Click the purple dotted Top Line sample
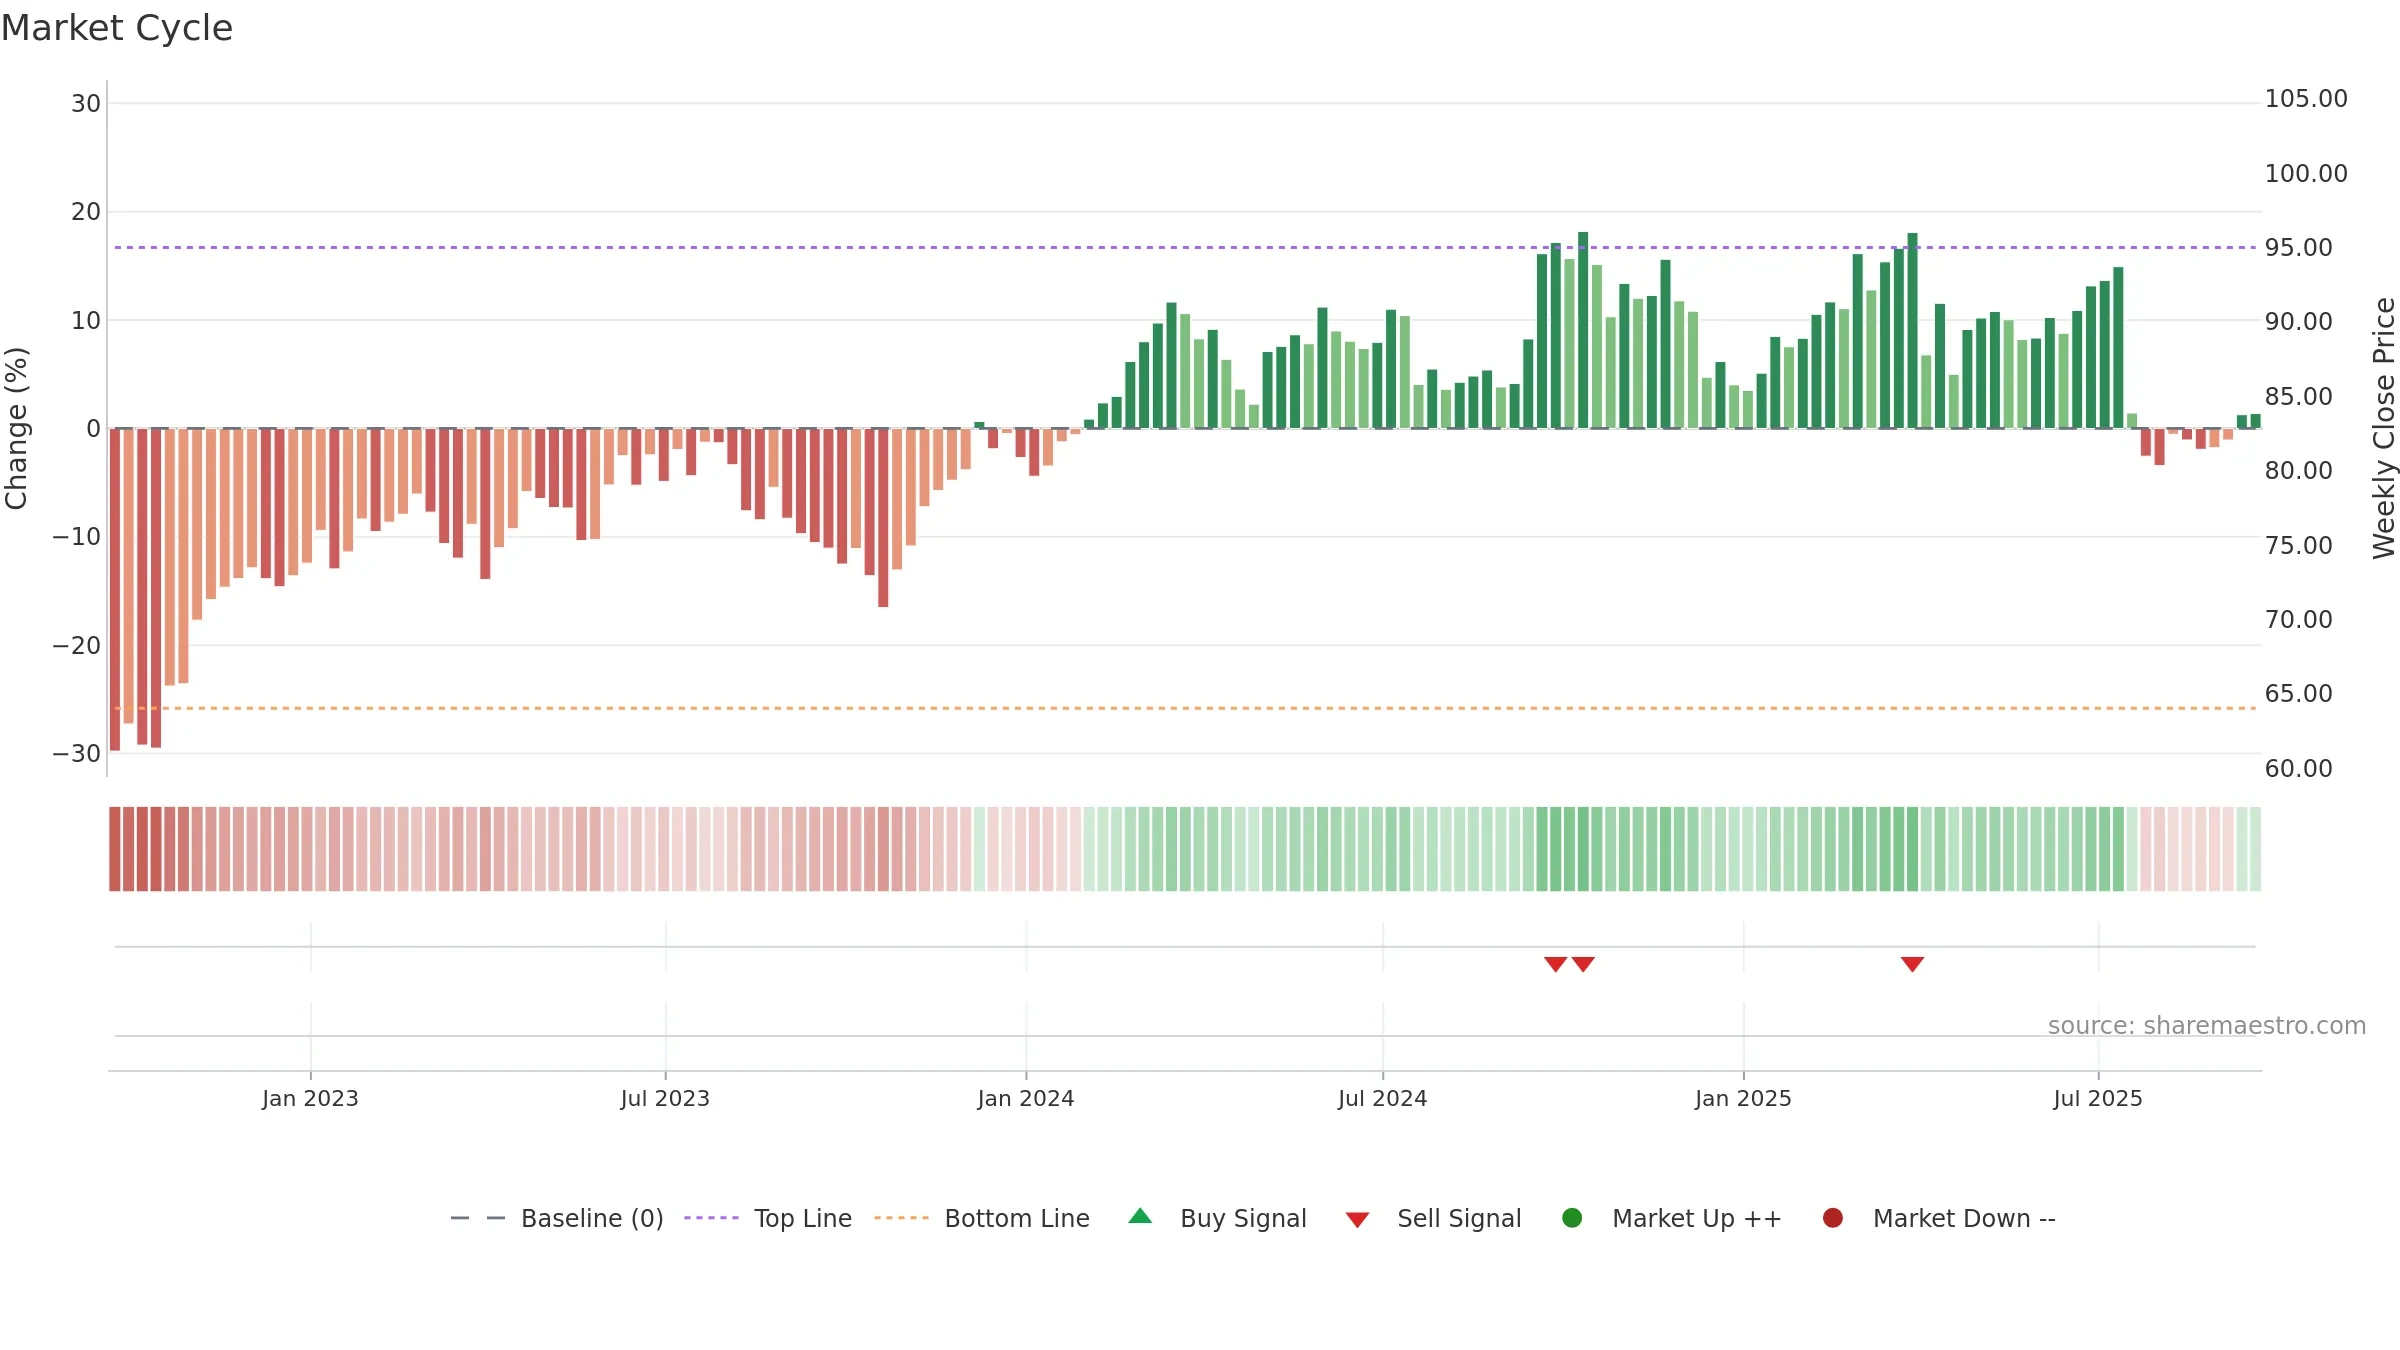 711,1218
